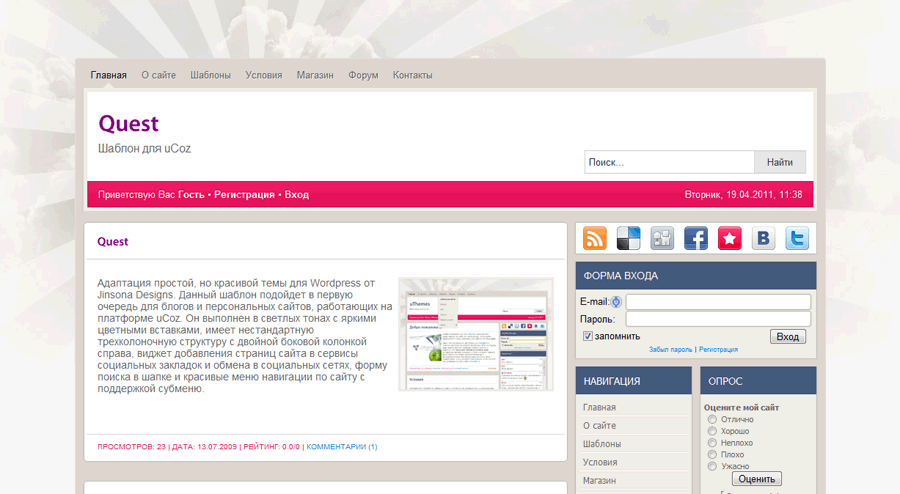Open the 'Шаблоны' top menu item
The width and height of the screenshot is (900, 494).
point(211,75)
